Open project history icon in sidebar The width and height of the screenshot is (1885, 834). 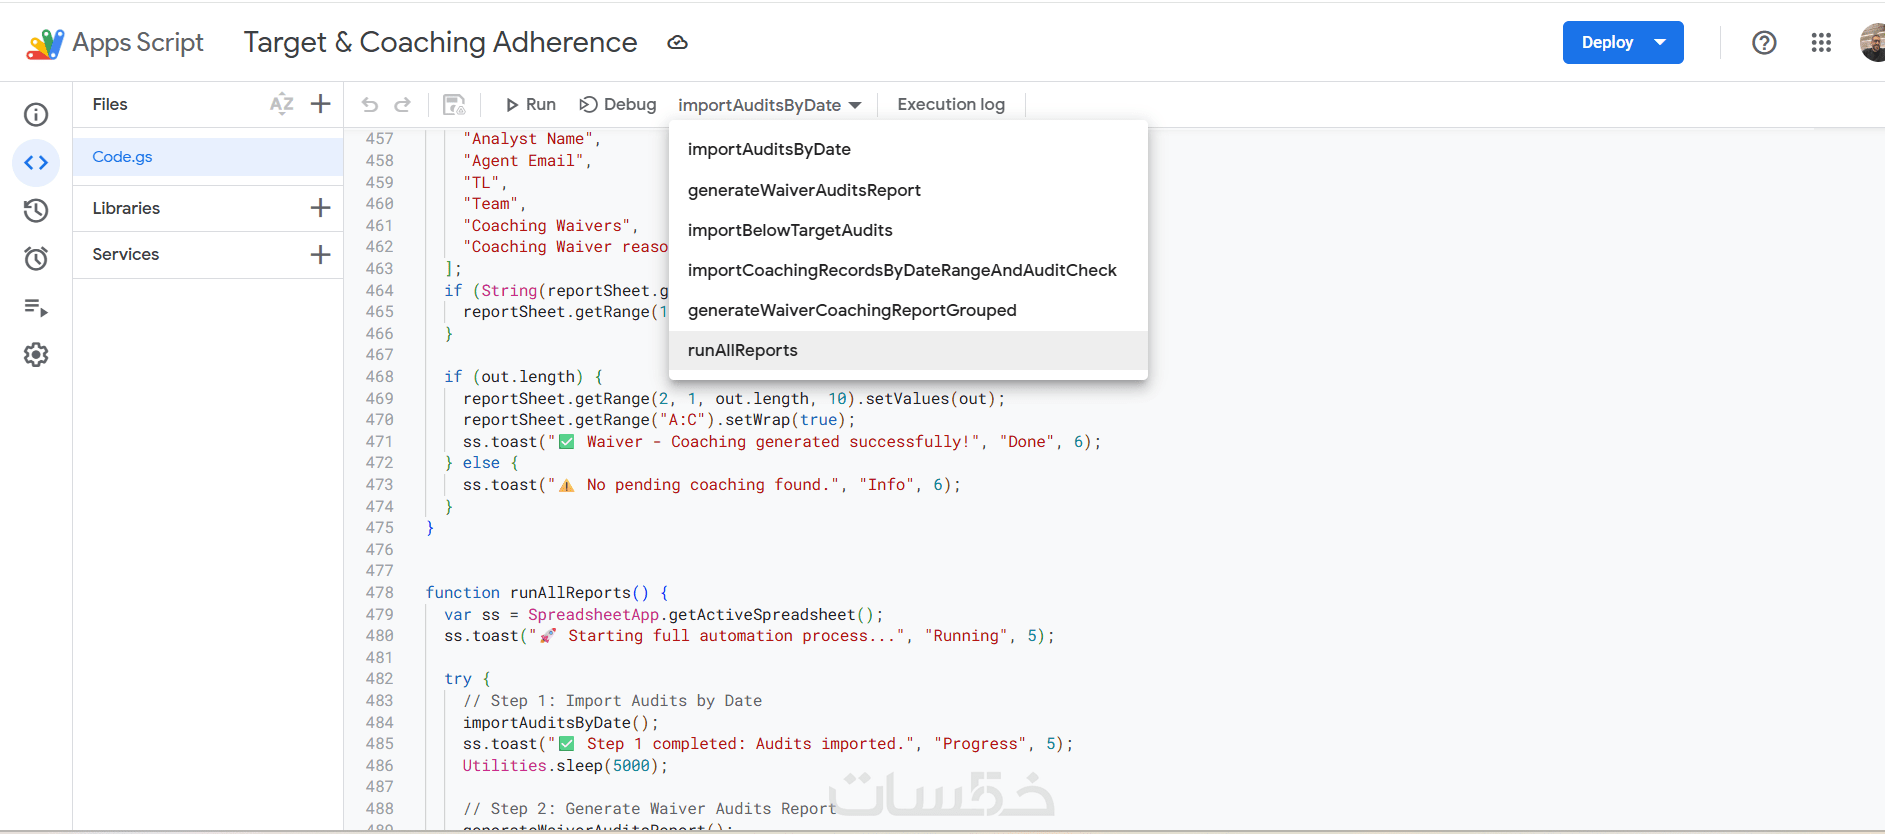36,210
